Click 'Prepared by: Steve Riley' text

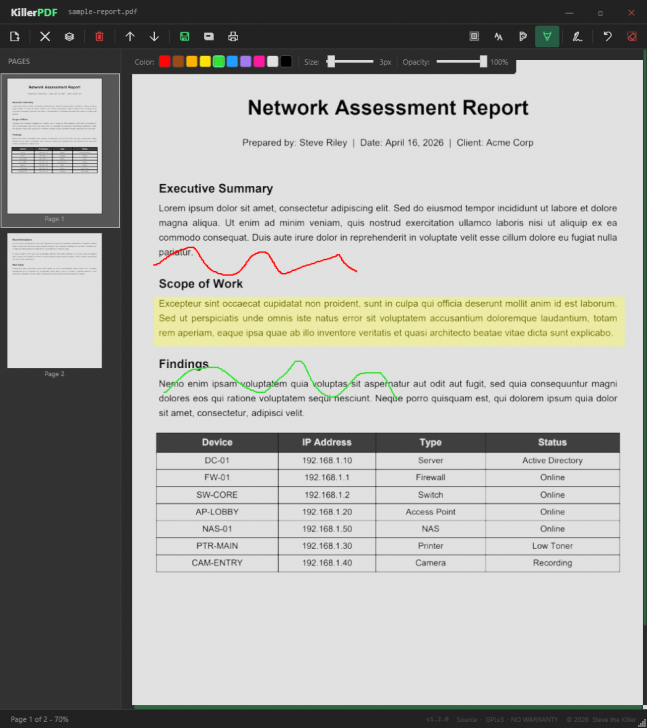pos(294,143)
